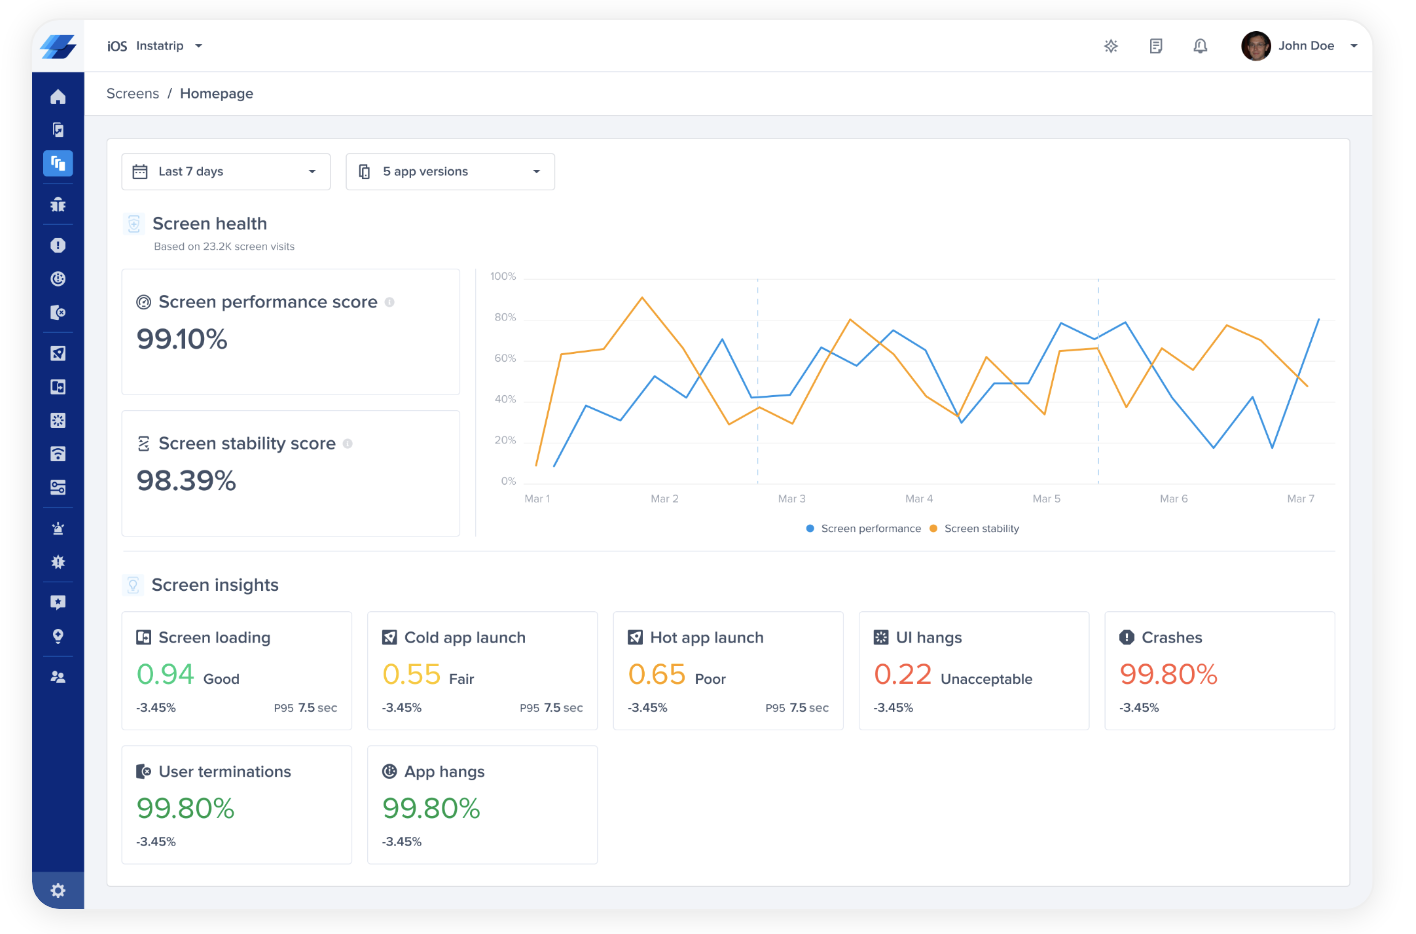Expand the Last 7 days dropdown
The width and height of the screenshot is (1416, 934).
coord(226,172)
